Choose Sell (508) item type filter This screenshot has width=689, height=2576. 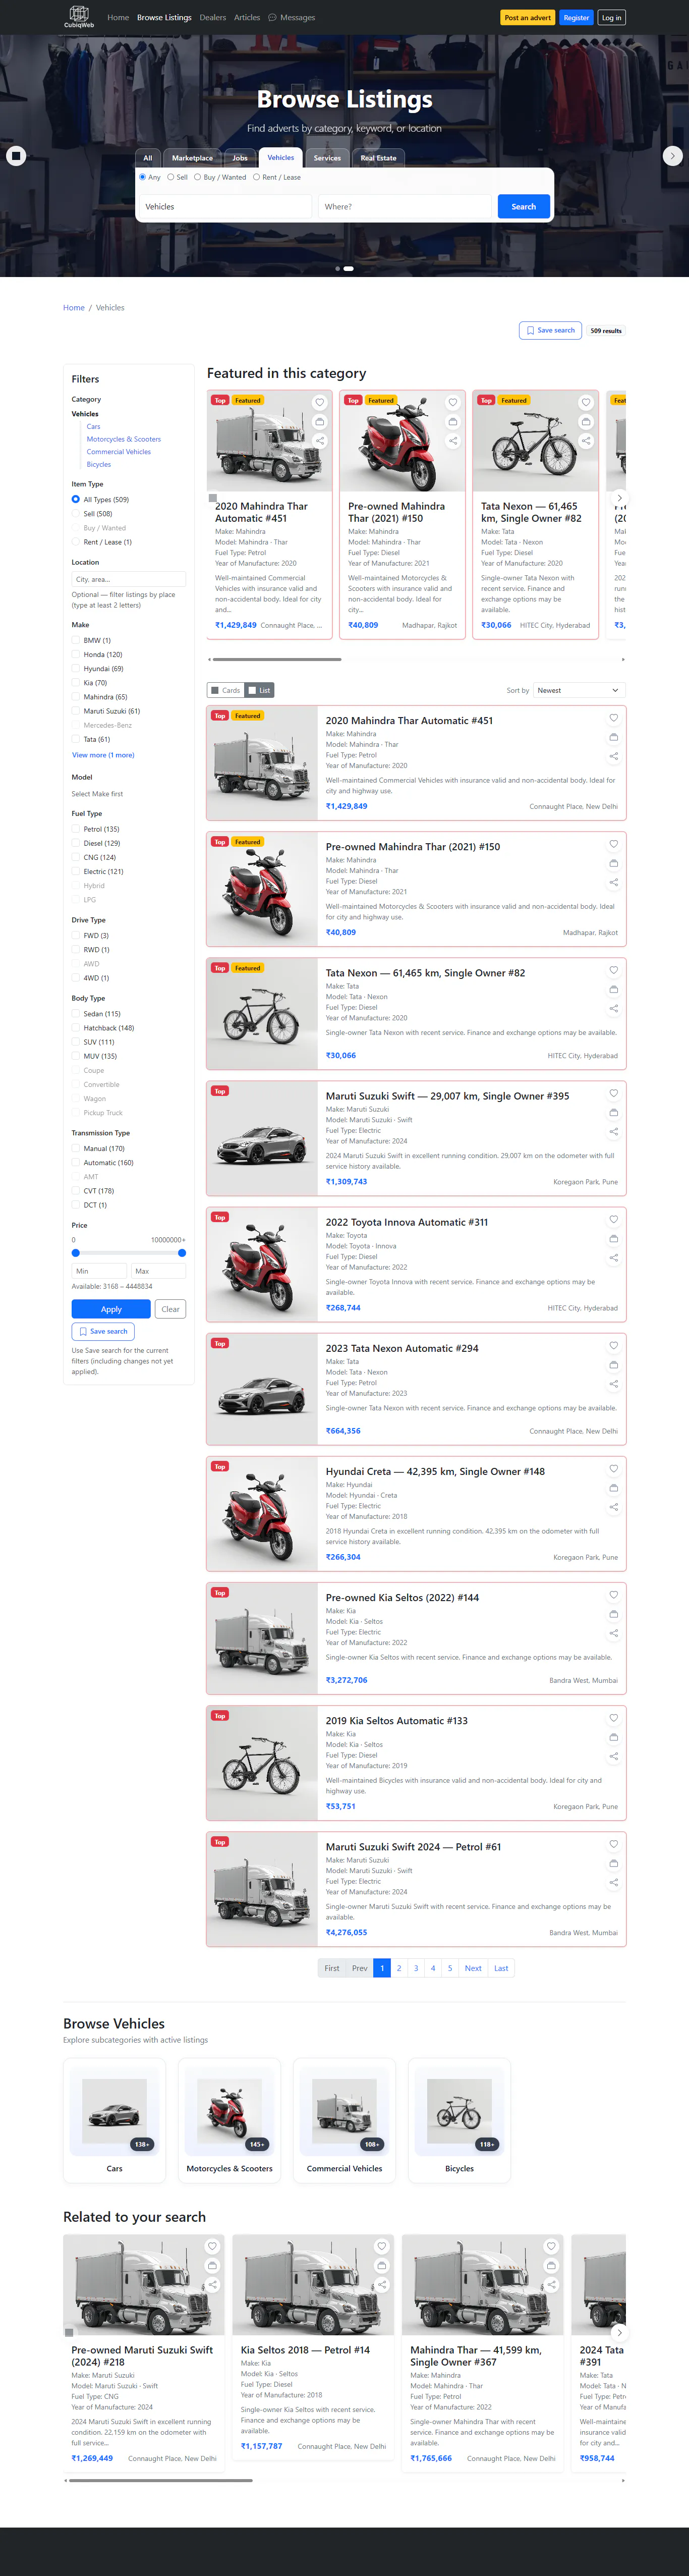pyautogui.click(x=76, y=514)
